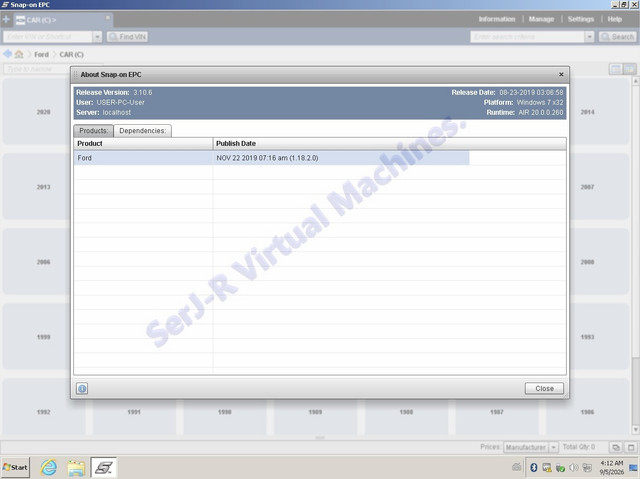Select the 1986 year tile
This screenshot has width=640, height=479.
click(587, 412)
